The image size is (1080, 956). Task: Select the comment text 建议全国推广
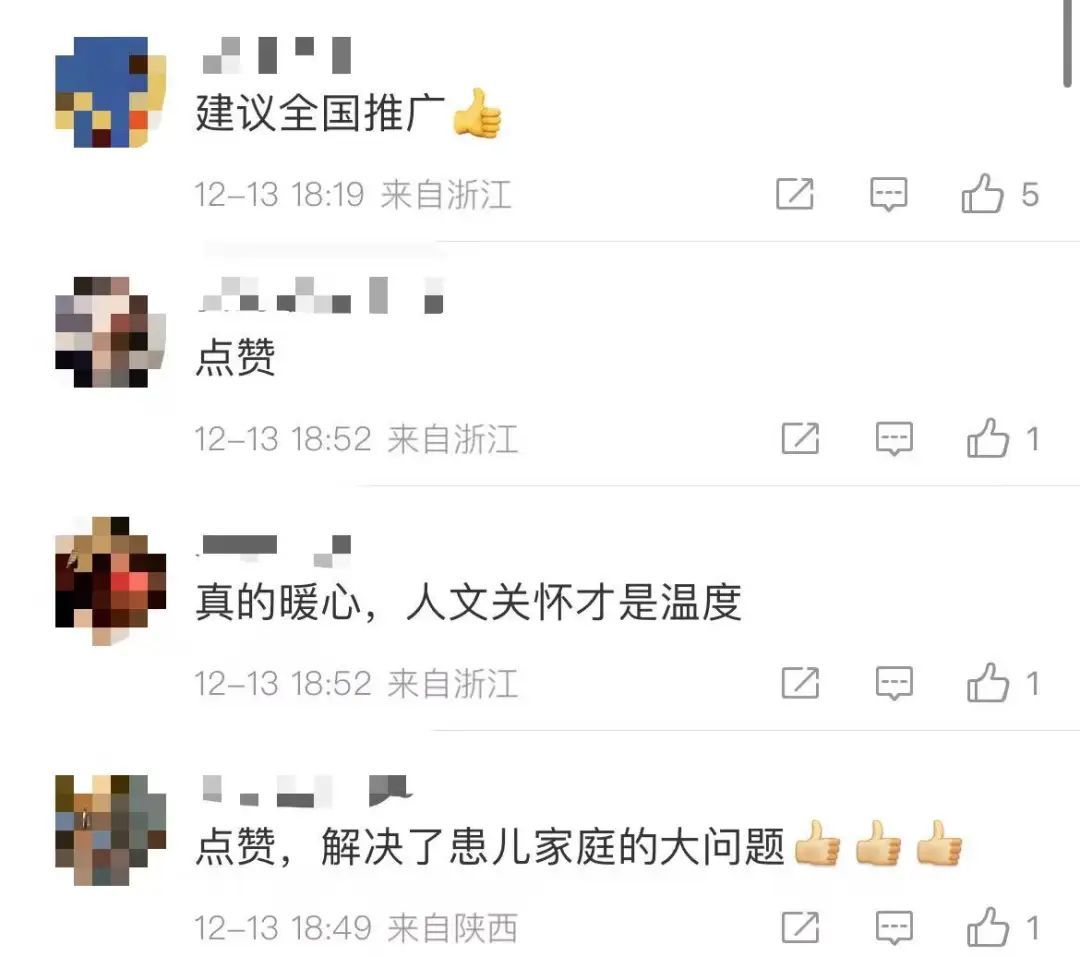[x=320, y=113]
